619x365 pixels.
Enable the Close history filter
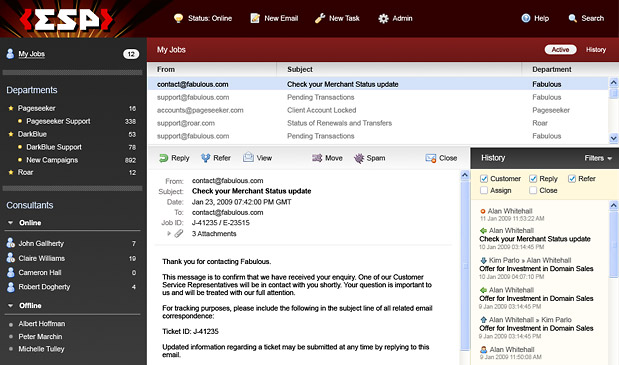click(533, 190)
